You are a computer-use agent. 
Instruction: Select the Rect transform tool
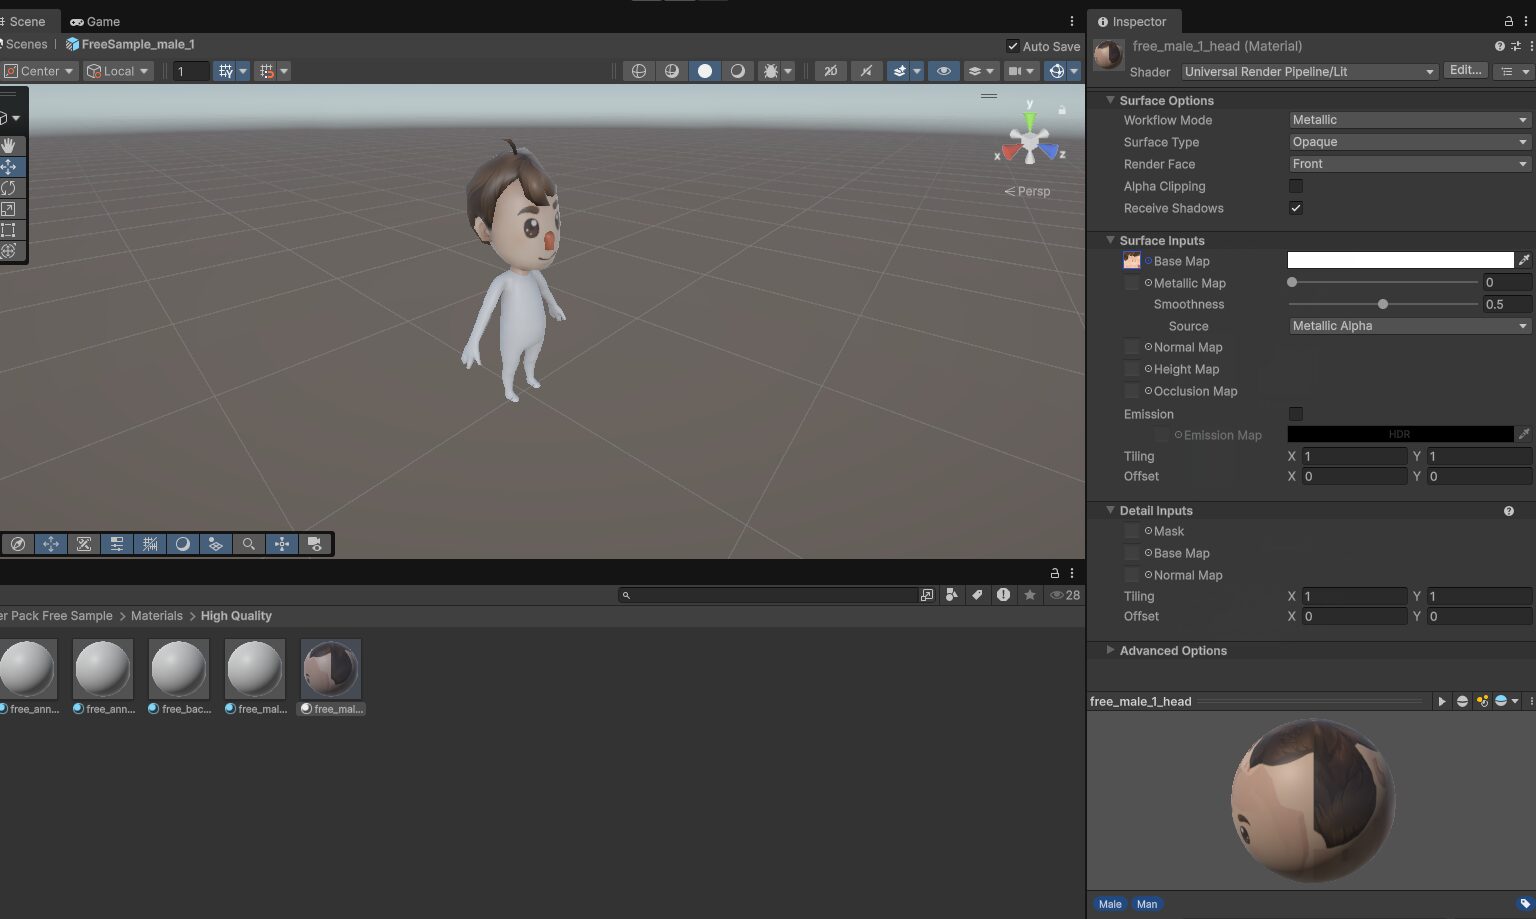click(x=9, y=230)
